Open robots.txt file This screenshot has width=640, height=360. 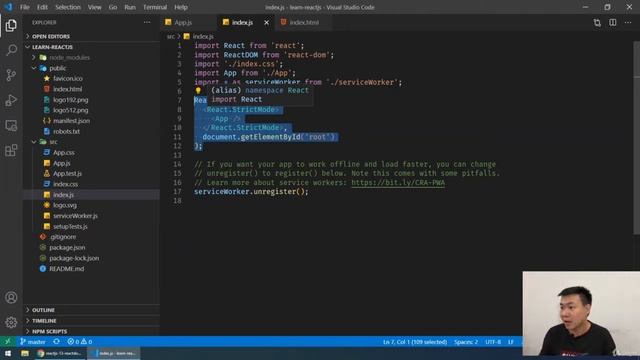coord(67,131)
